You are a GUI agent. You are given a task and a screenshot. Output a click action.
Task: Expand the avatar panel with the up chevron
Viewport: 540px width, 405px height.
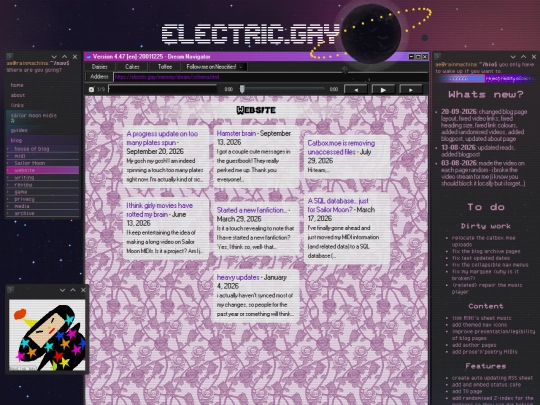point(73,290)
